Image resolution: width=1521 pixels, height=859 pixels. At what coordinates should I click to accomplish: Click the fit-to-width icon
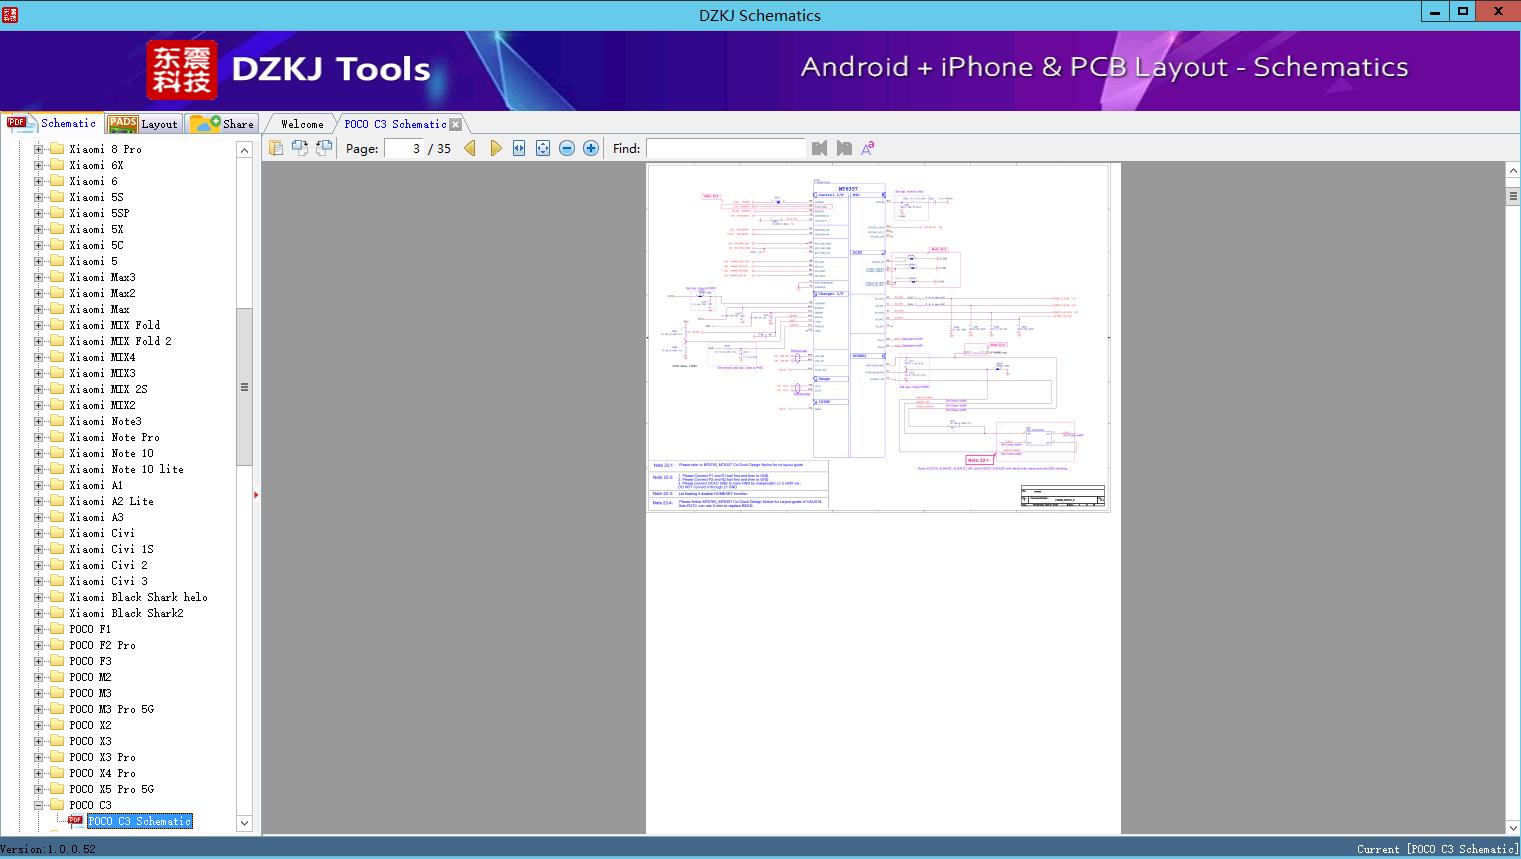click(519, 148)
